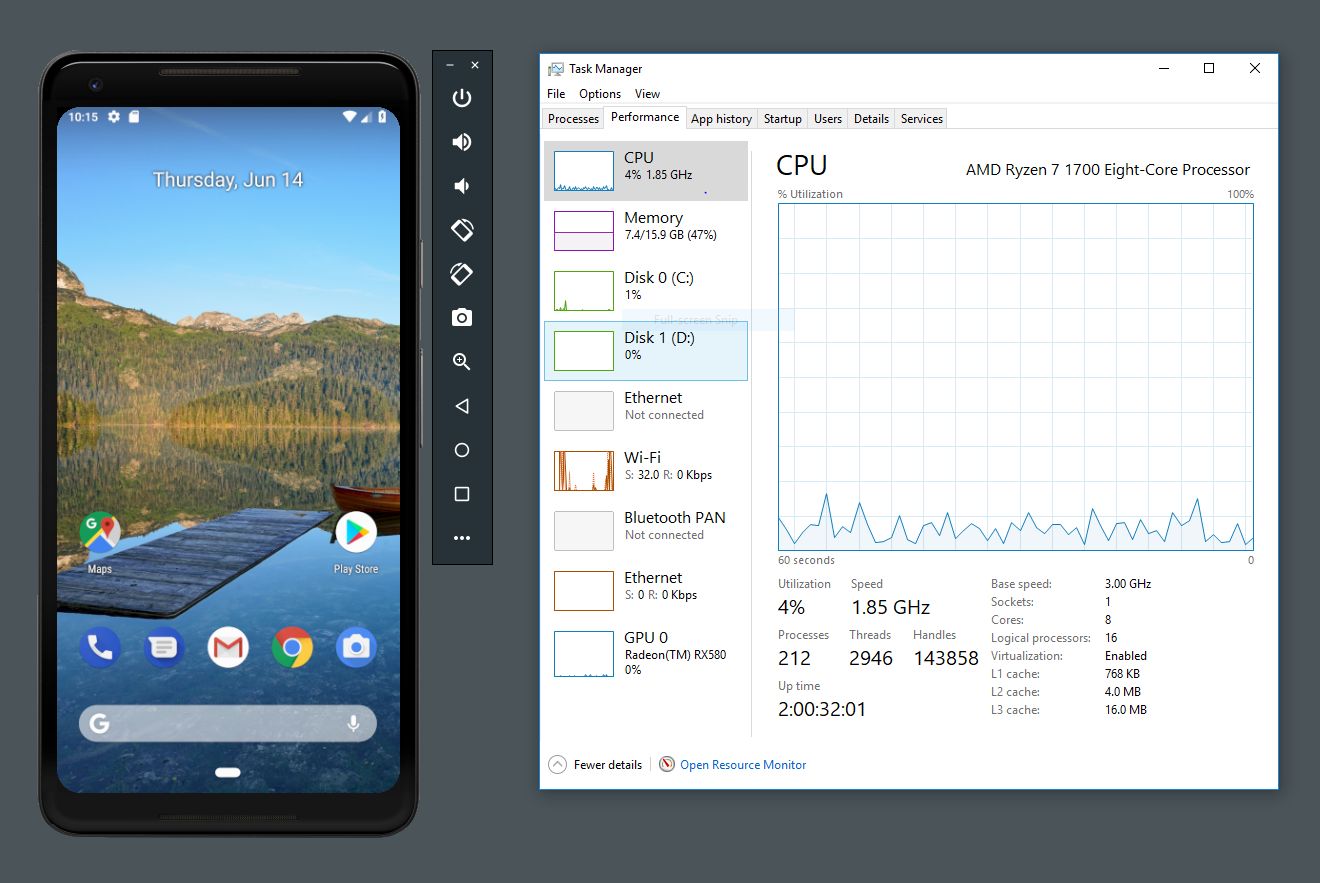The width and height of the screenshot is (1320, 883).
Task: Tap the Android back navigation icon
Action: pyautogui.click(x=461, y=406)
